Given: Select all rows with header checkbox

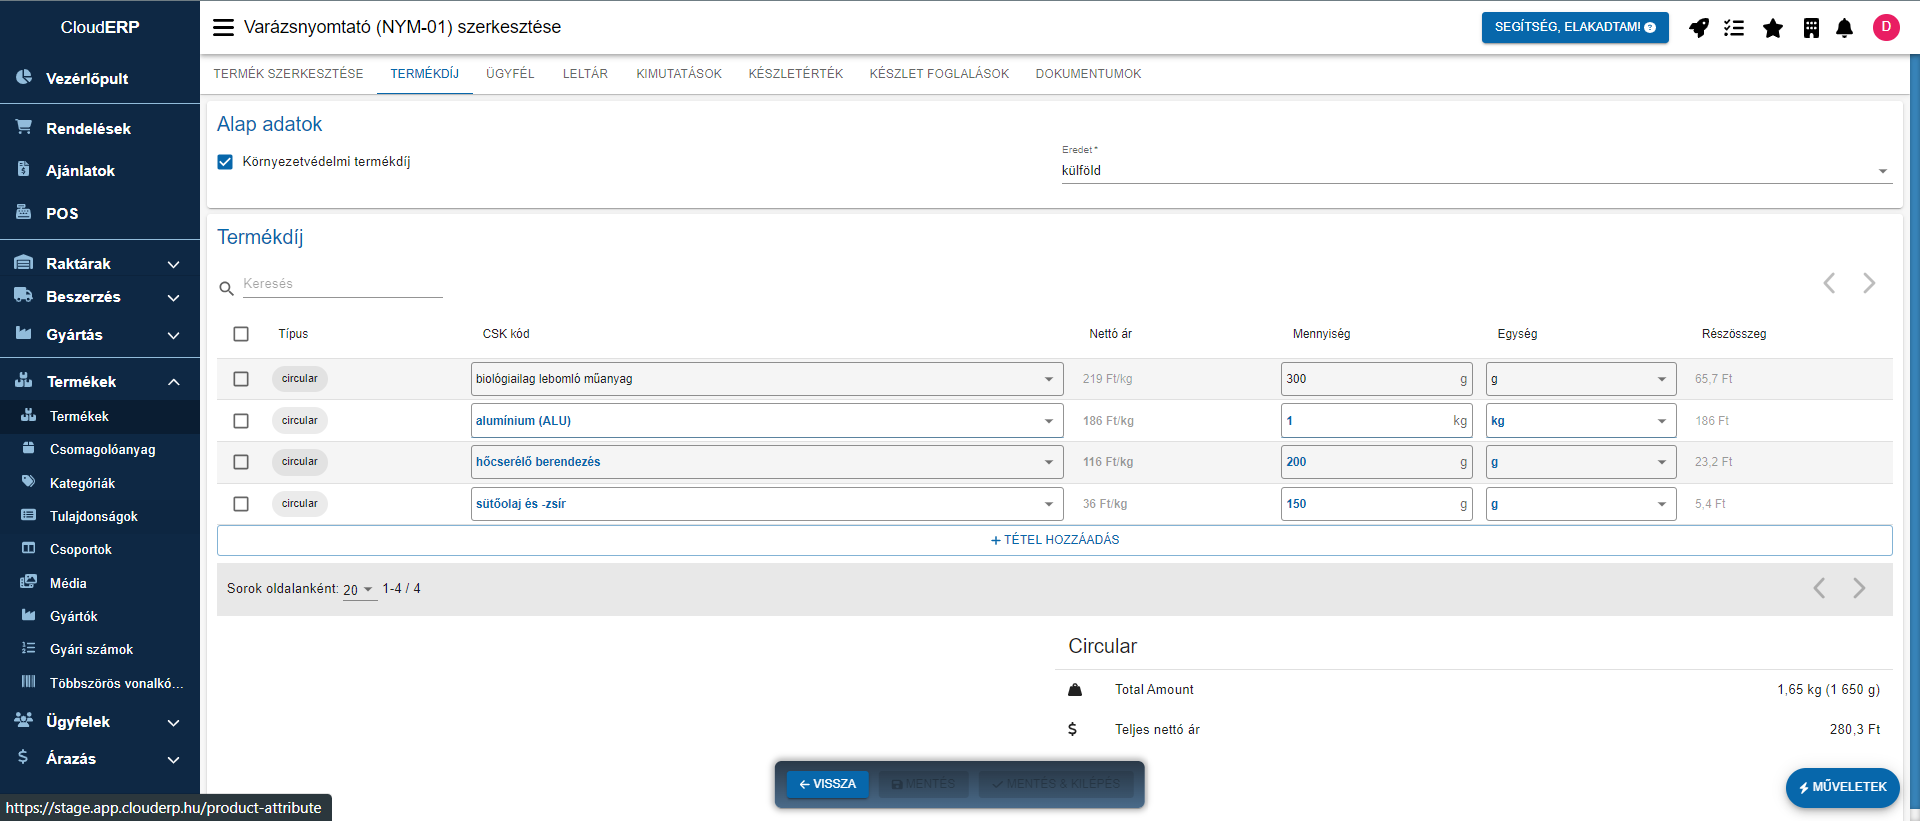Looking at the screenshot, I should [x=241, y=334].
